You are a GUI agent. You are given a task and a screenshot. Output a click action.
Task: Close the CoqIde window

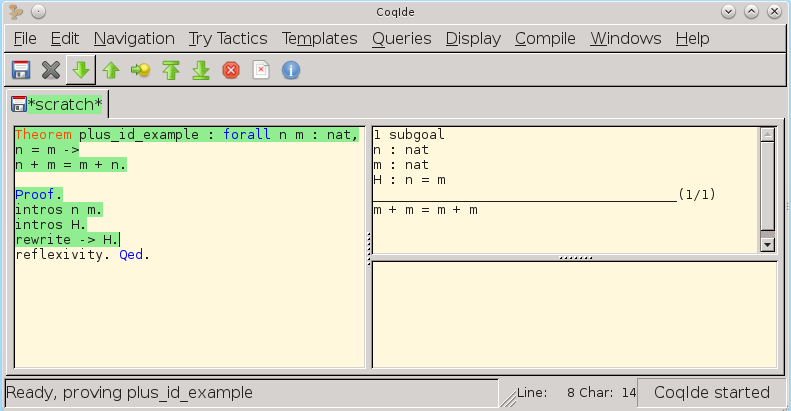tap(774, 11)
